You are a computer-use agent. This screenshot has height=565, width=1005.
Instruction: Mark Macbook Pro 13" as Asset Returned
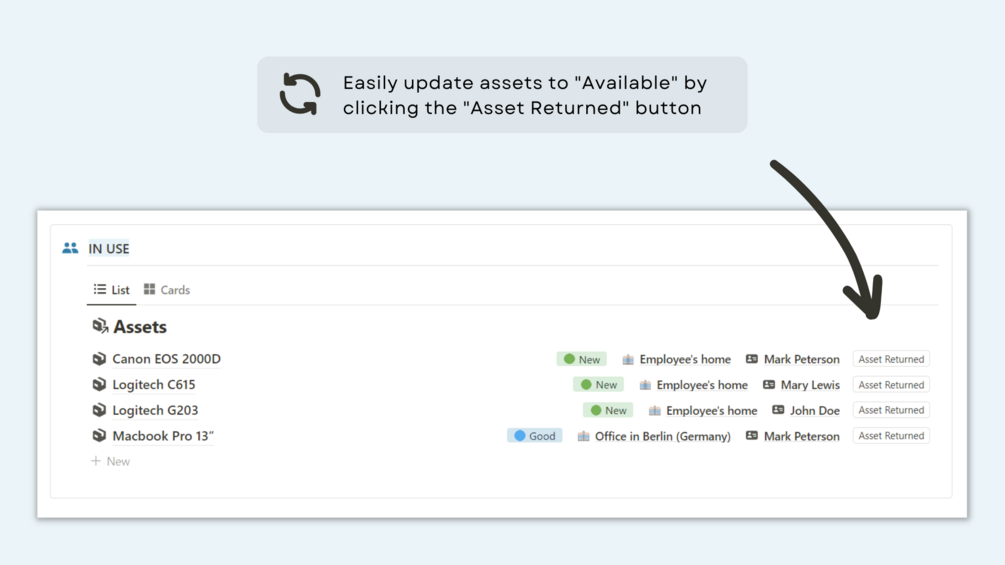891,436
